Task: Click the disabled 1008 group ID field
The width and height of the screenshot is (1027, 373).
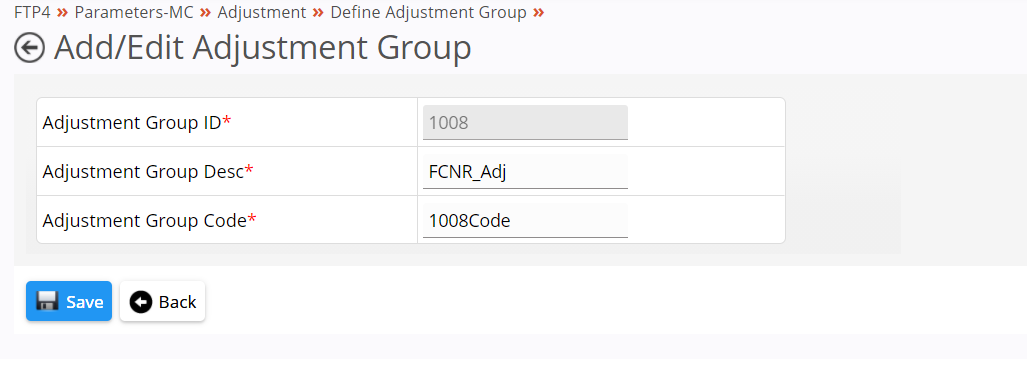Action: tap(525, 123)
